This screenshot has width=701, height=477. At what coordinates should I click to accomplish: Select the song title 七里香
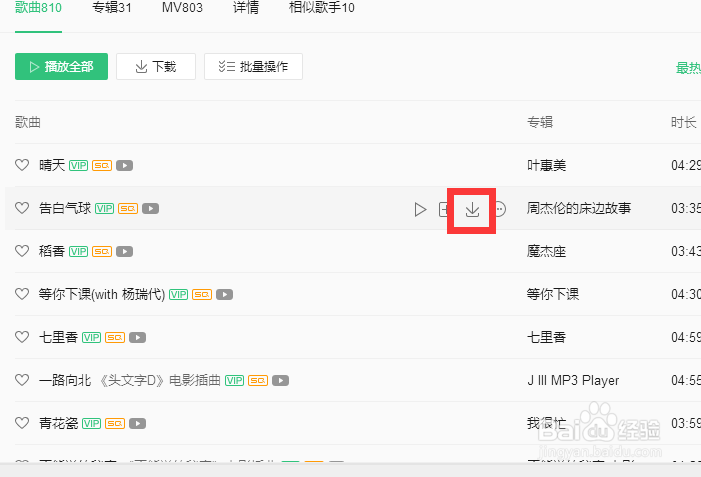pos(59,337)
